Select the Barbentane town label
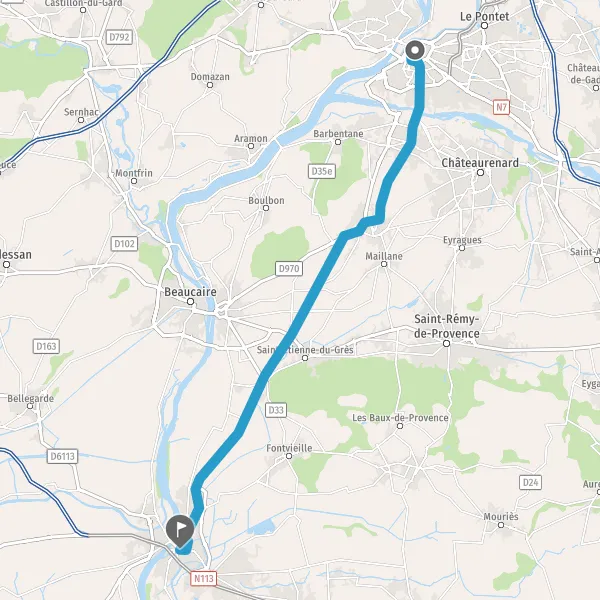The width and height of the screenshot is (600, 600). coord(338,134)
